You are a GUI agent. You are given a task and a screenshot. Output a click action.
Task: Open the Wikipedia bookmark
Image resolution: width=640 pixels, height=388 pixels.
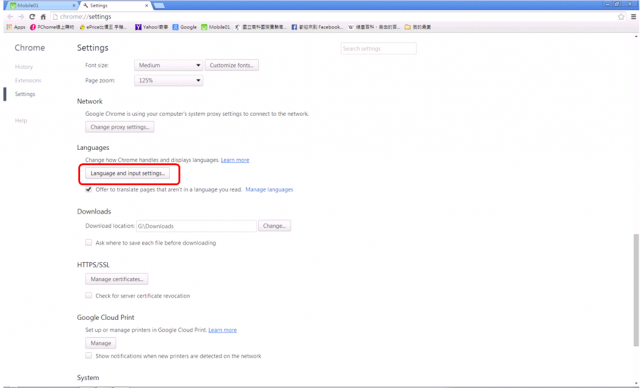point(374,27)
